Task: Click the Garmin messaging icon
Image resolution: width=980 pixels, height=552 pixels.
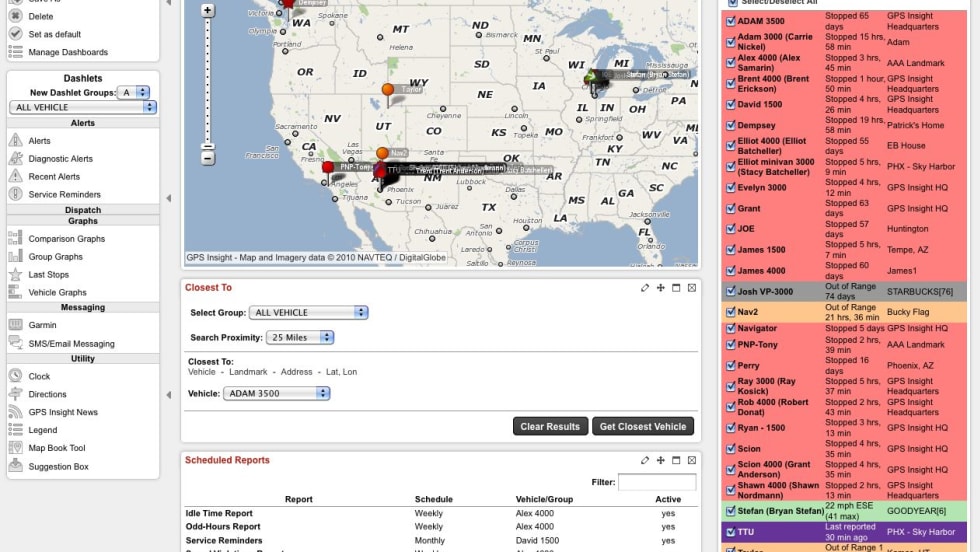Action: [x=16, y=325]
